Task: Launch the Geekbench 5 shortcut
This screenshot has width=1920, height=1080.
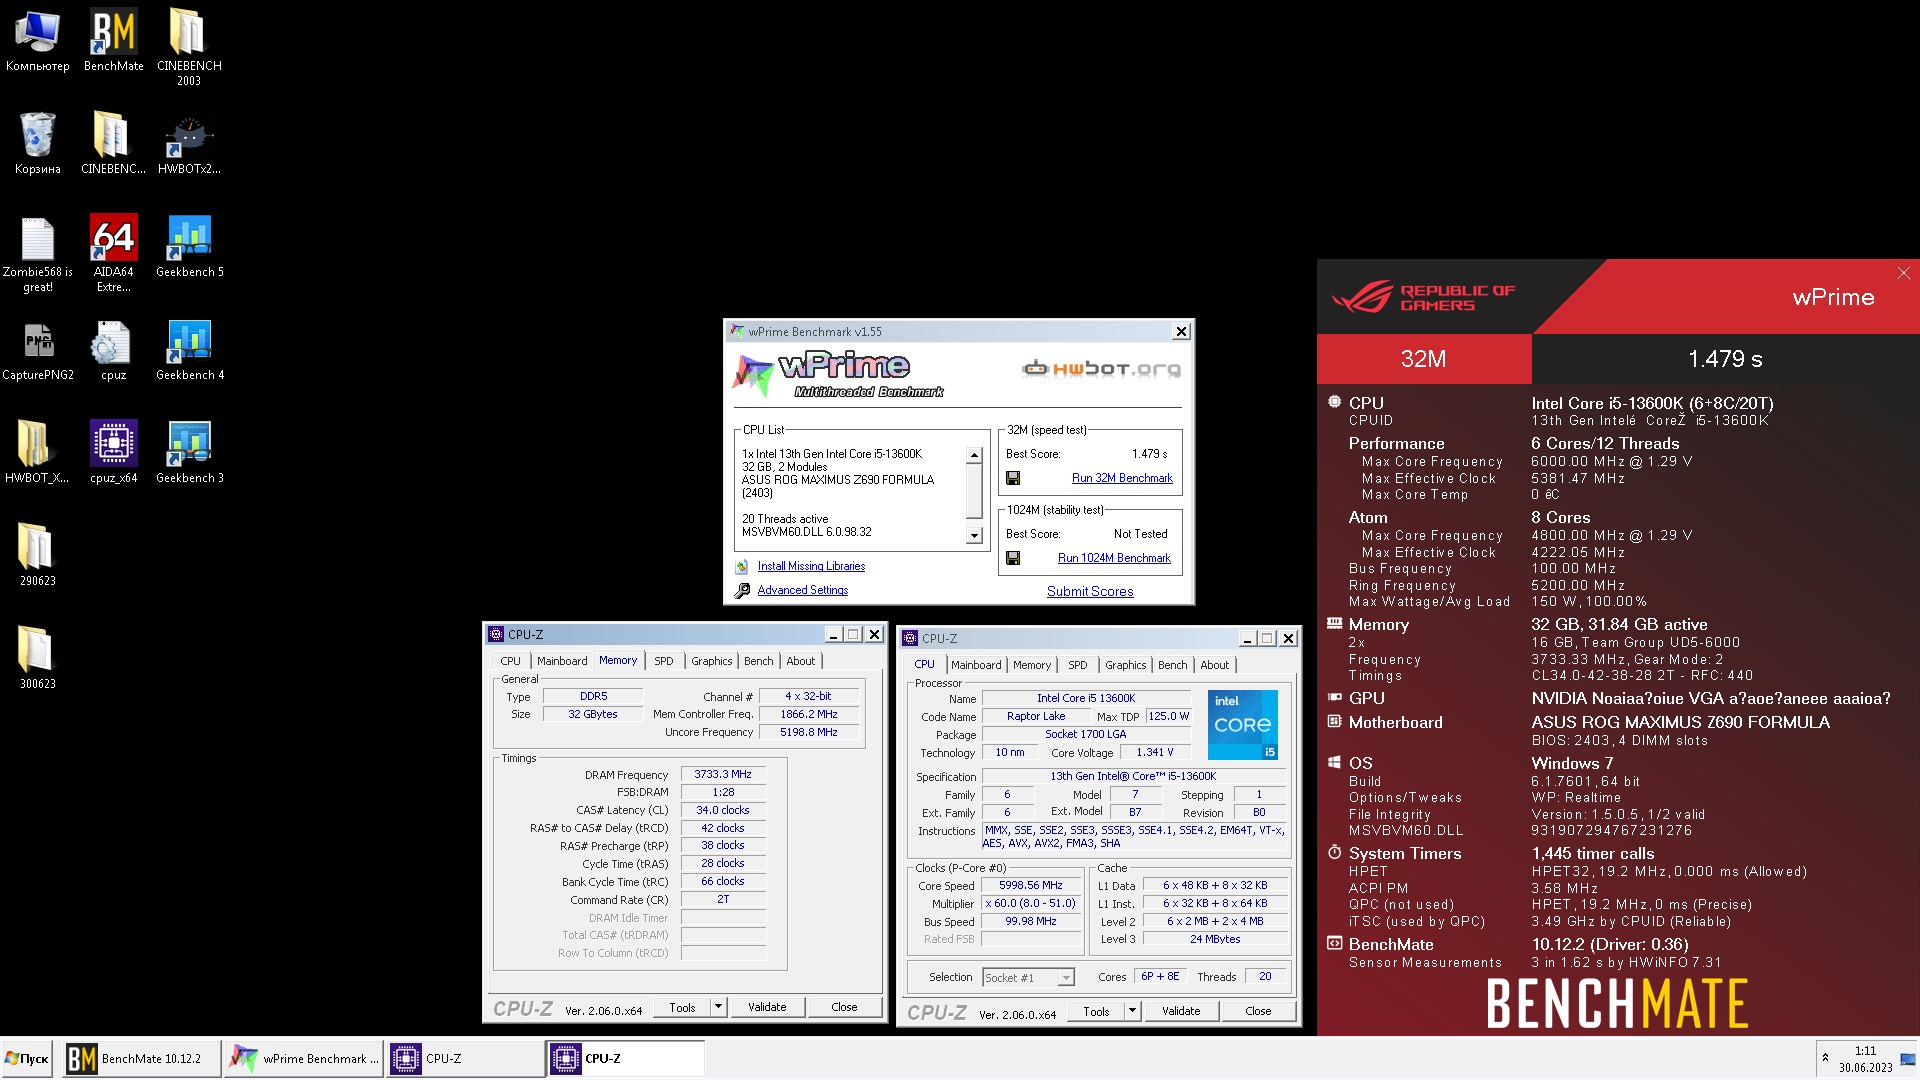Action: coord(190,246)
